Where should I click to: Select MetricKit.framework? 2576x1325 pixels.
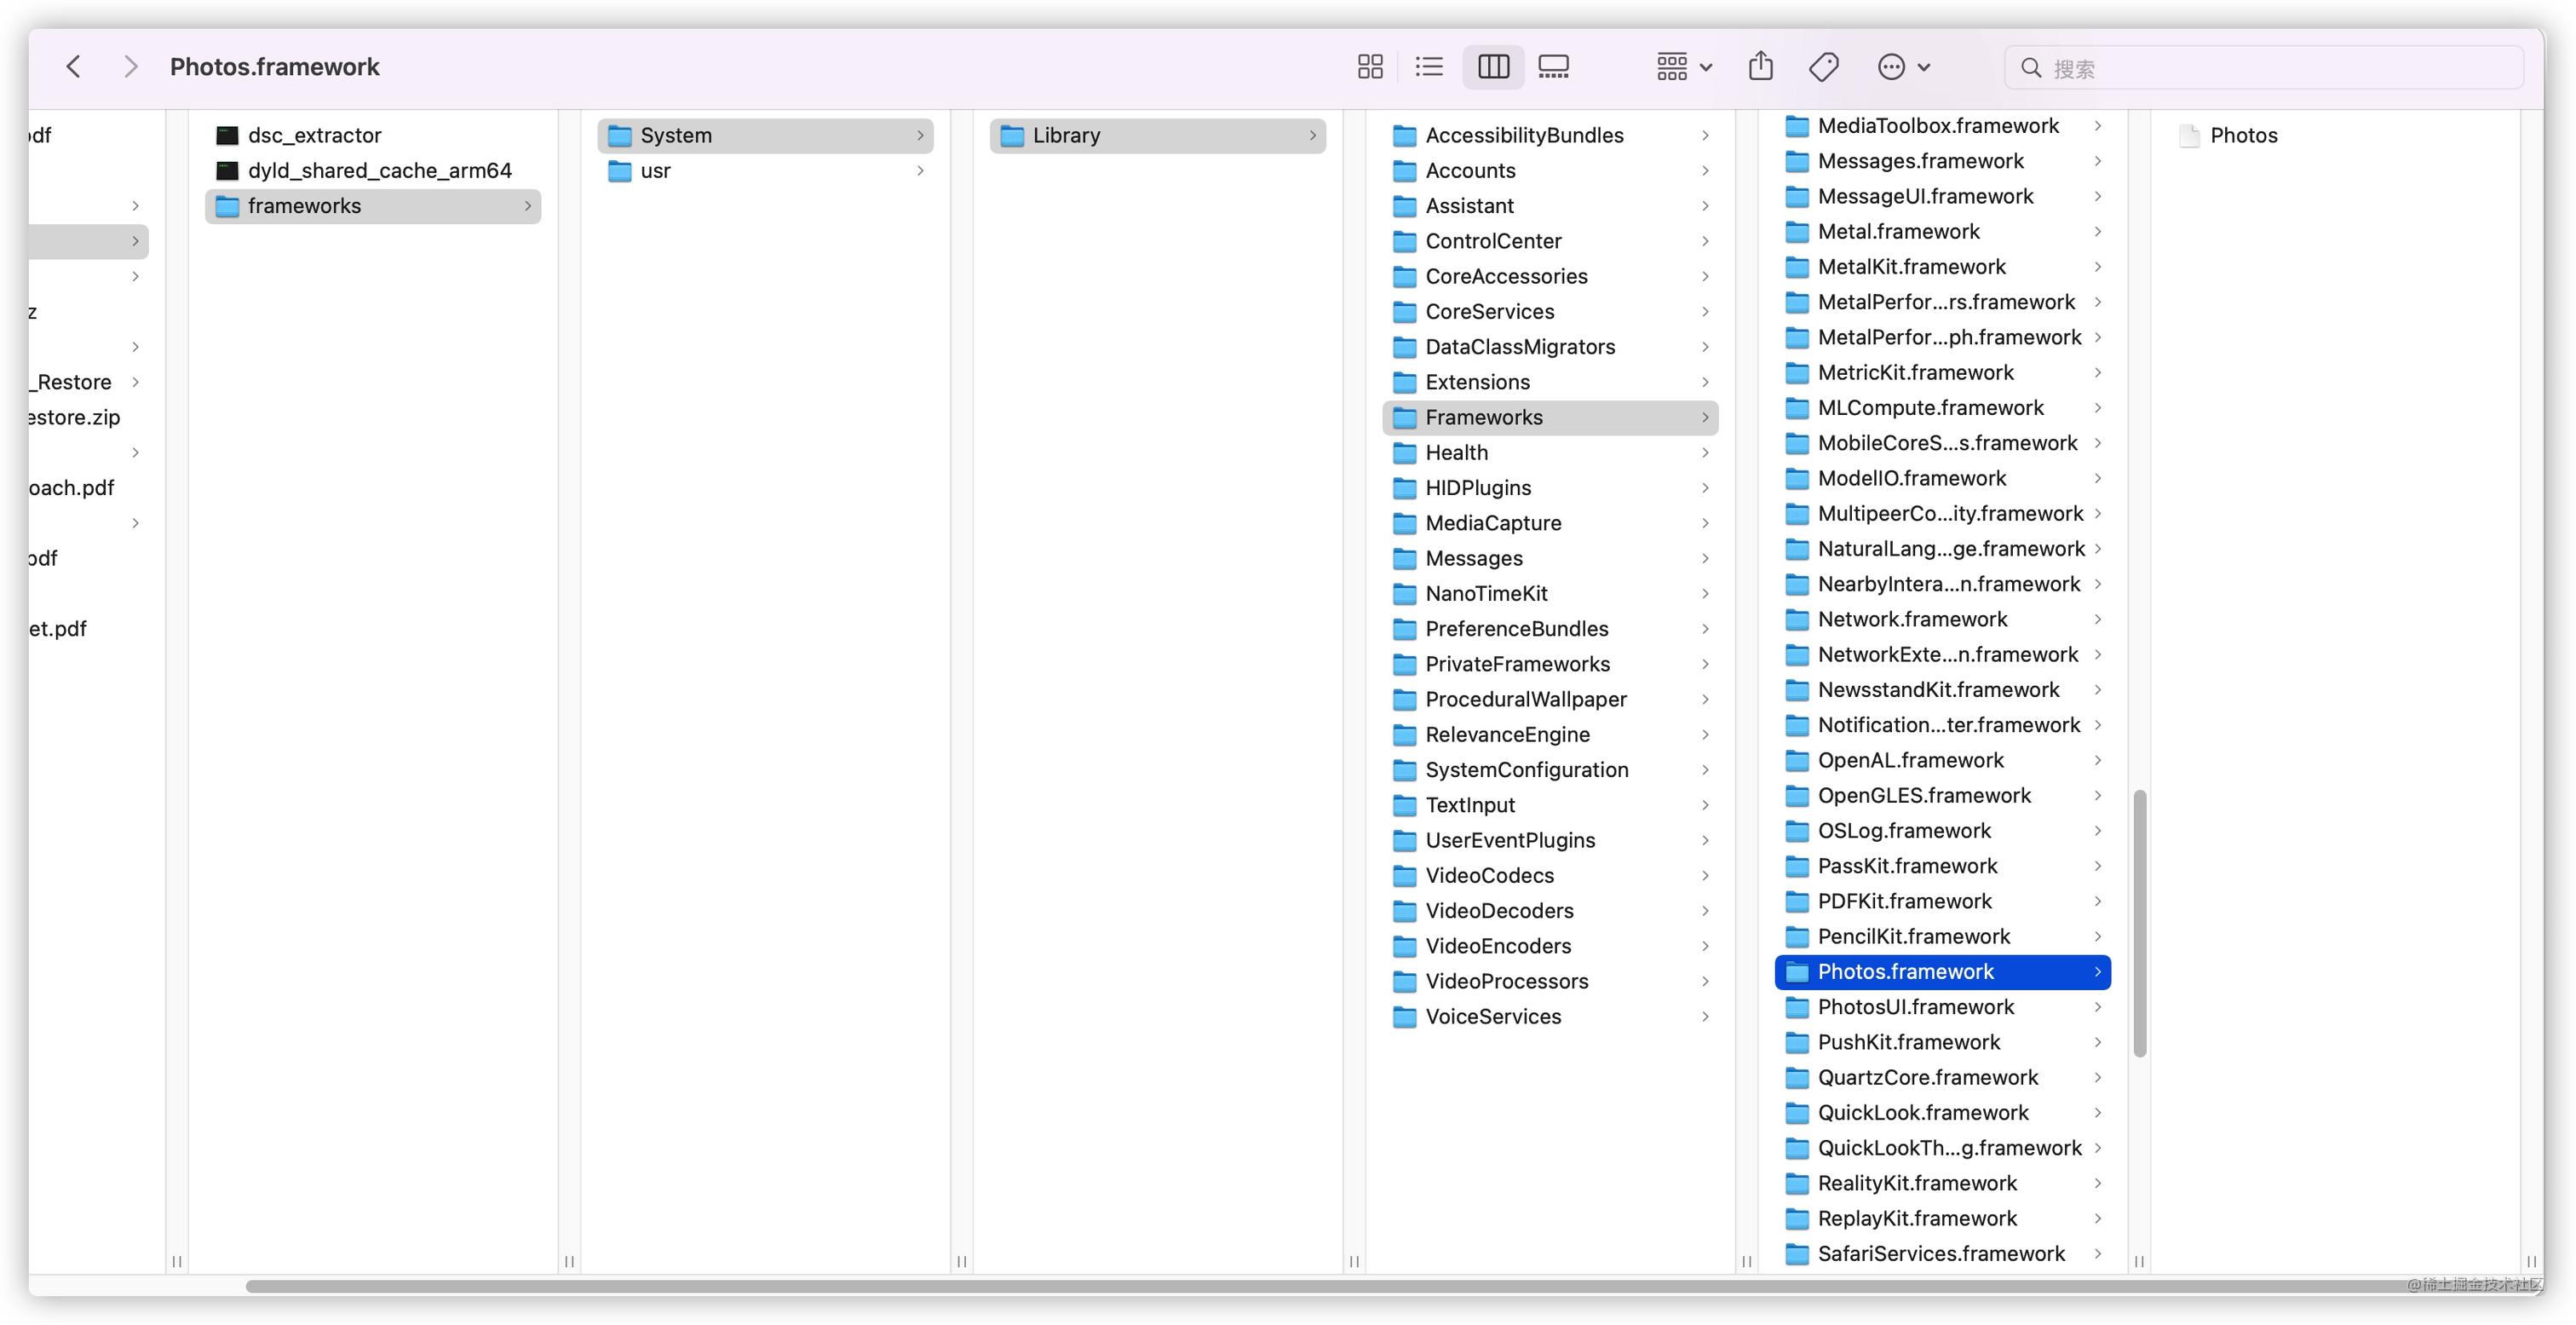pyautogui.click(x=1943, y=373)
